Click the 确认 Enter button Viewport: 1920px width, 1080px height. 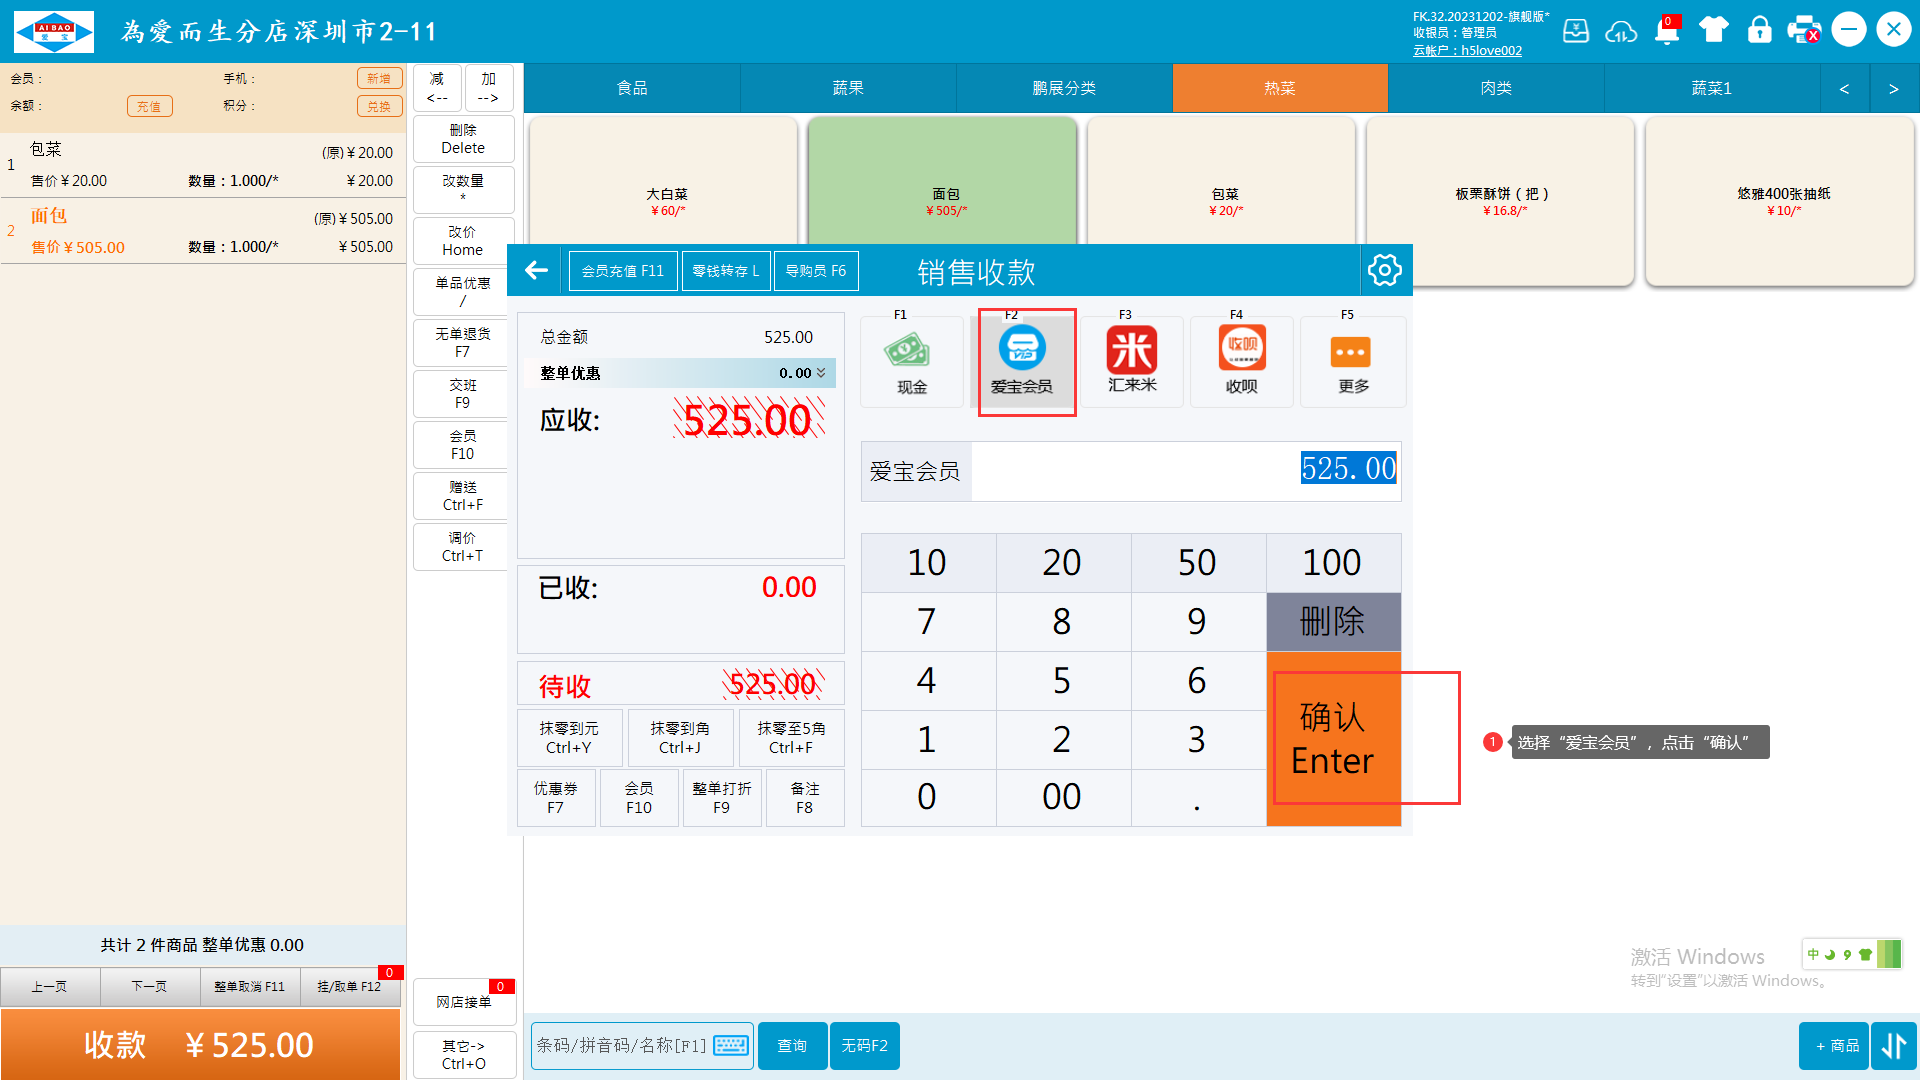1333,739
